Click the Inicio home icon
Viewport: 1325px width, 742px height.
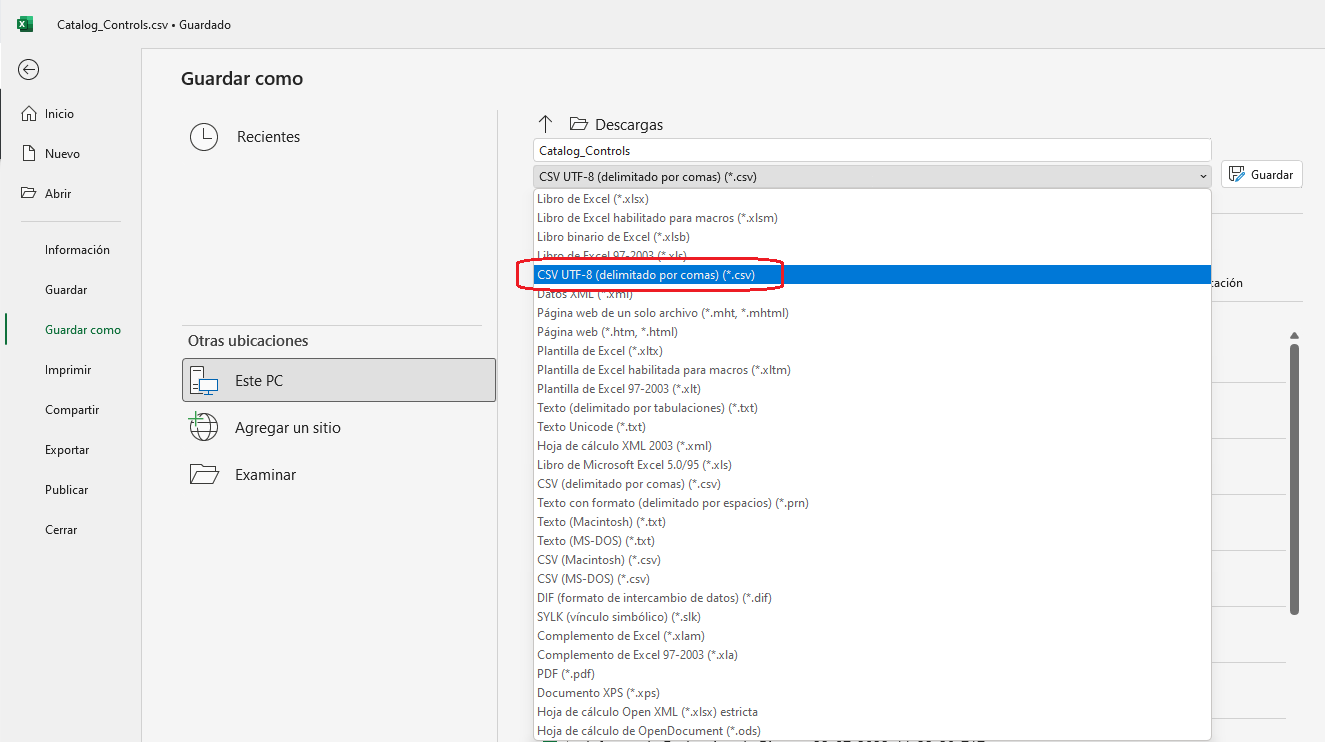click(x=29, y=114)
